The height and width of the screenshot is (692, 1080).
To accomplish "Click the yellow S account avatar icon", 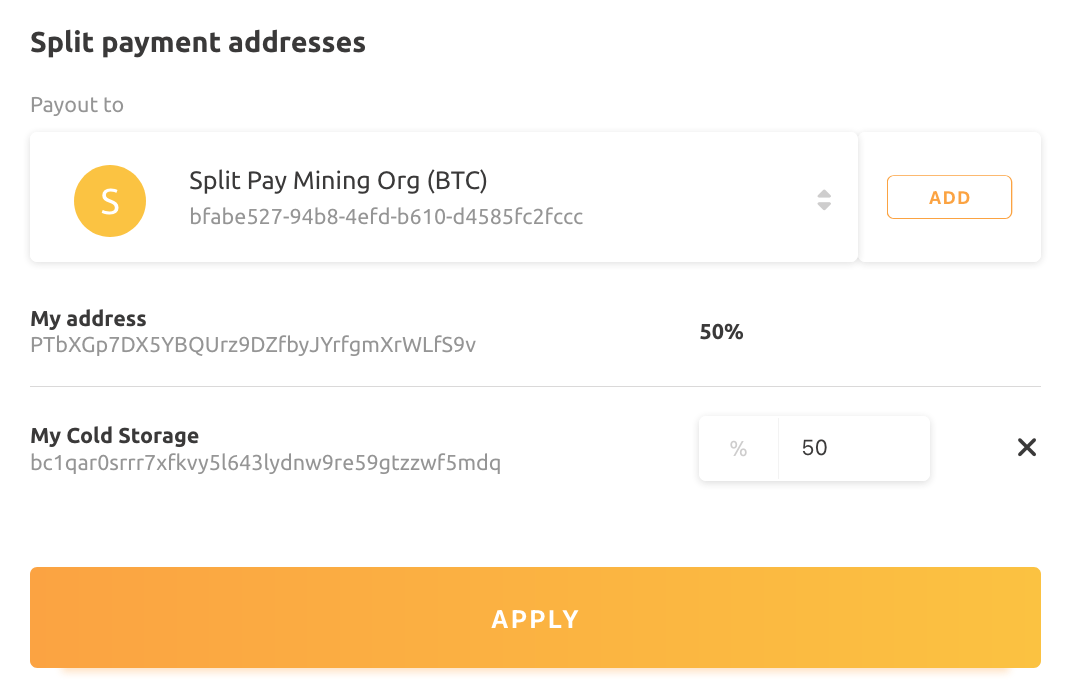I will pos(110,200).
